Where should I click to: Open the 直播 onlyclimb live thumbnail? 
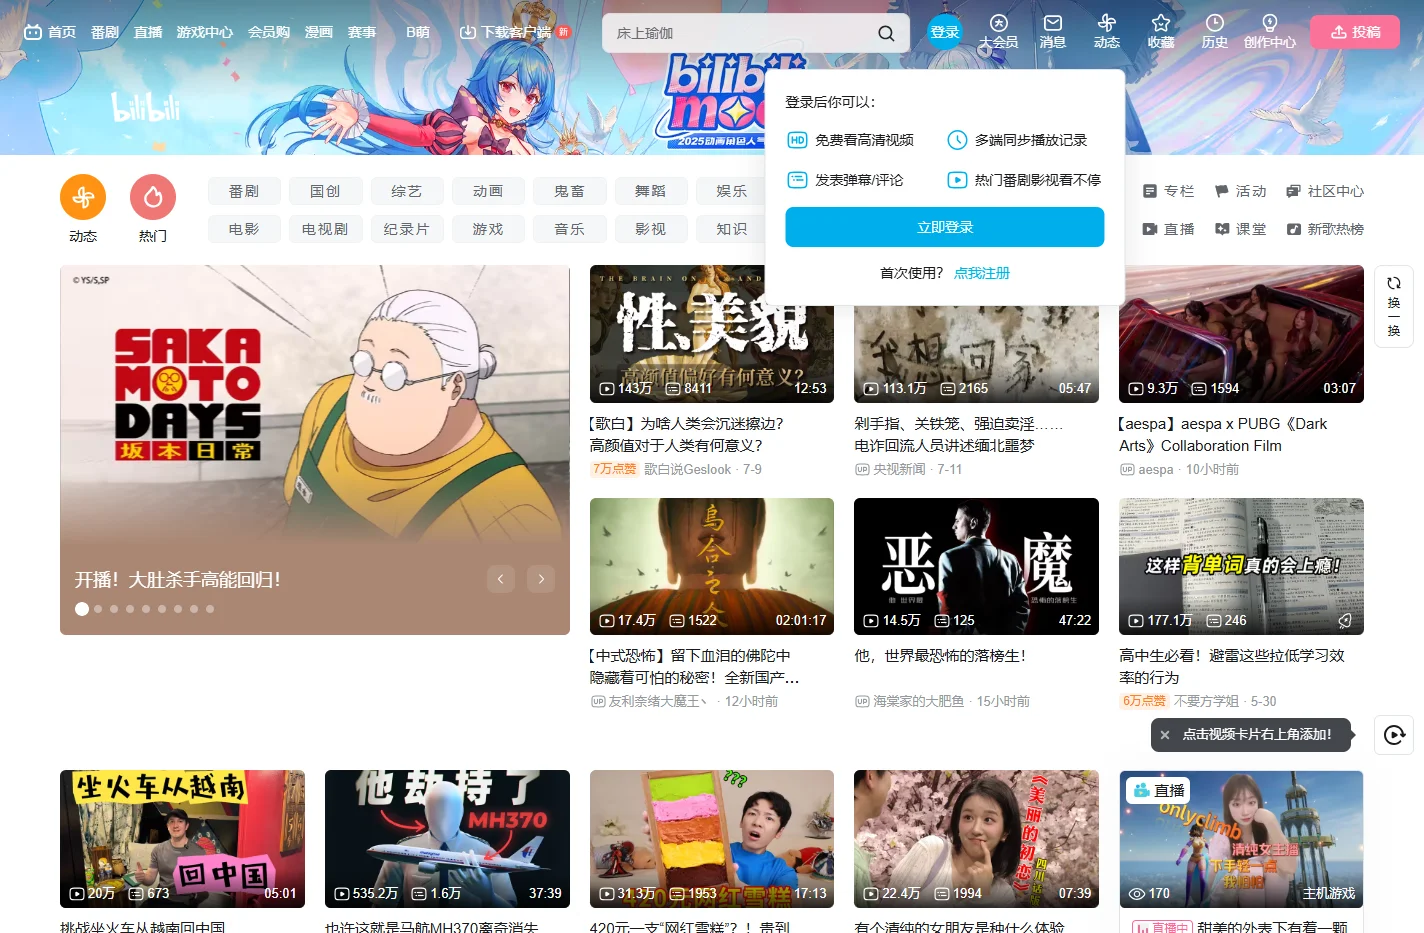coord(1241,839)
